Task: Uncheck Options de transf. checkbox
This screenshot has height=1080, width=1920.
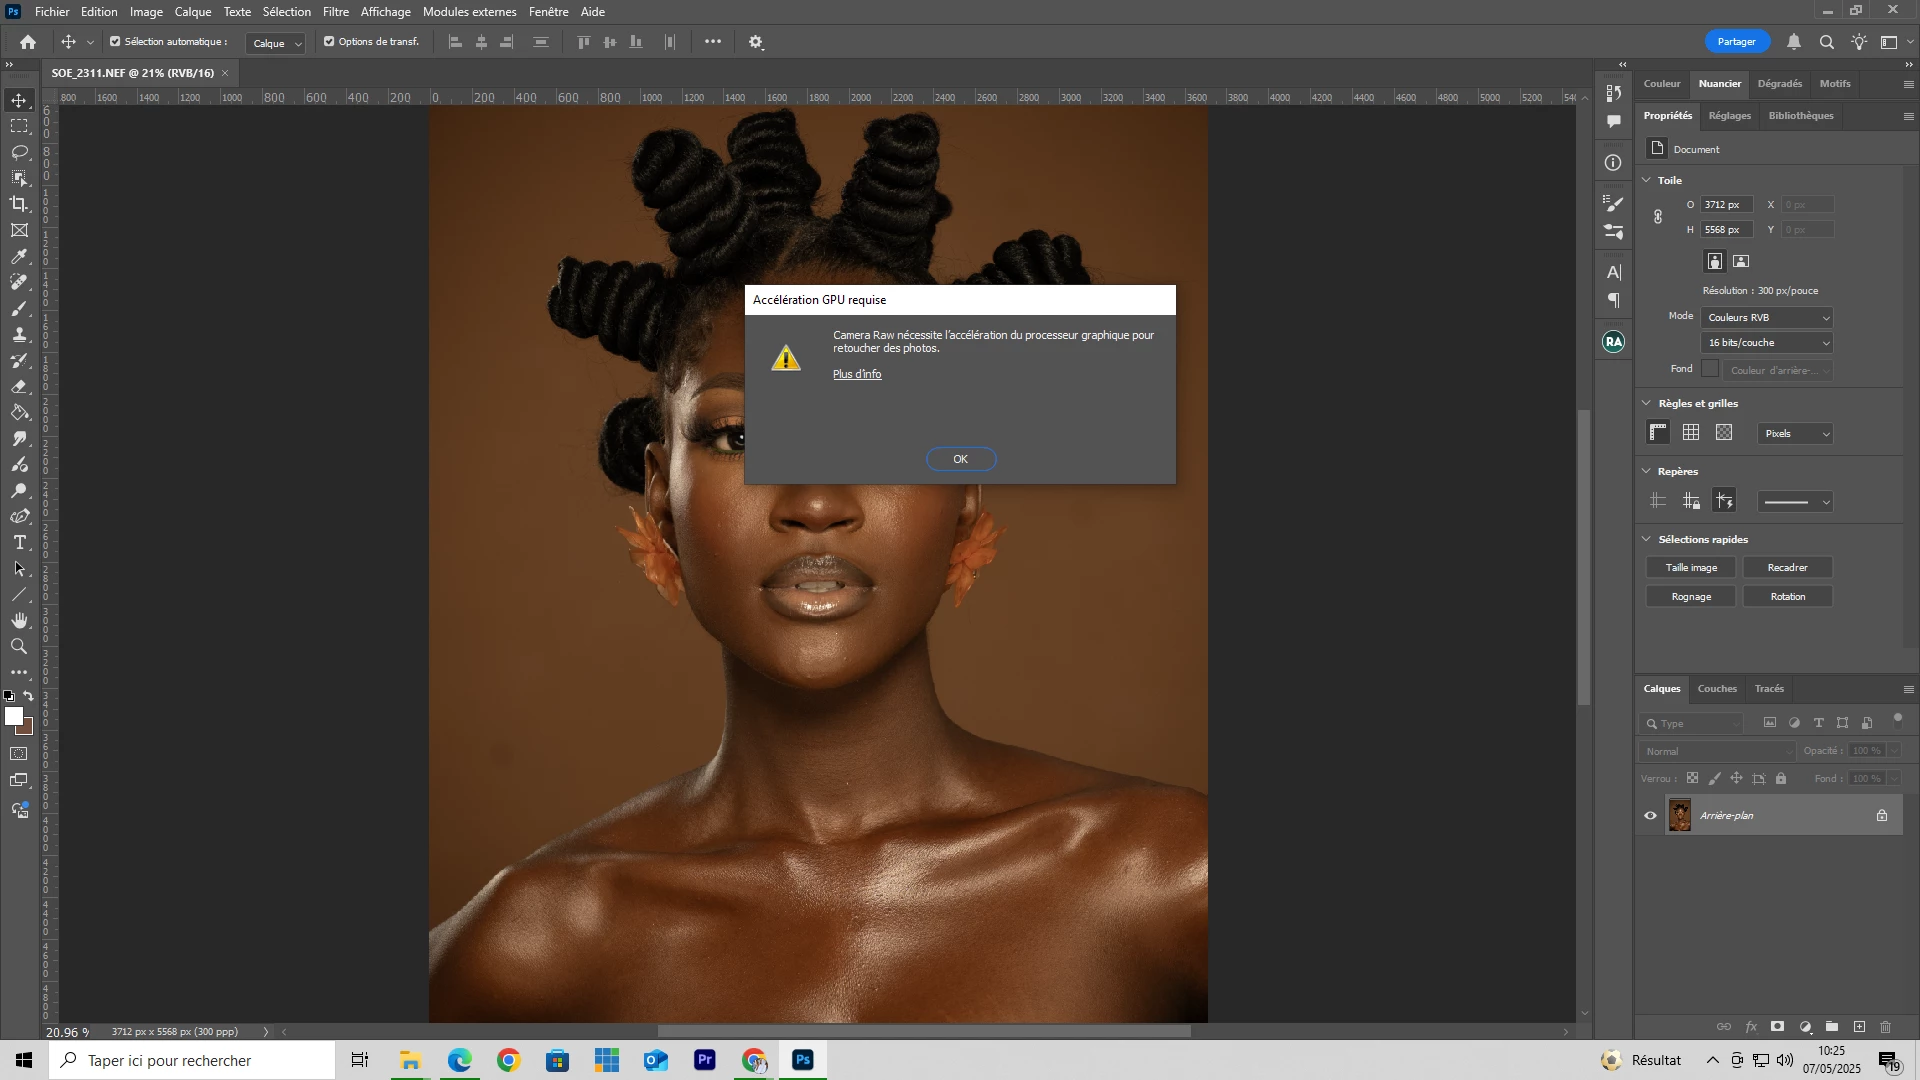Action: 329,42
